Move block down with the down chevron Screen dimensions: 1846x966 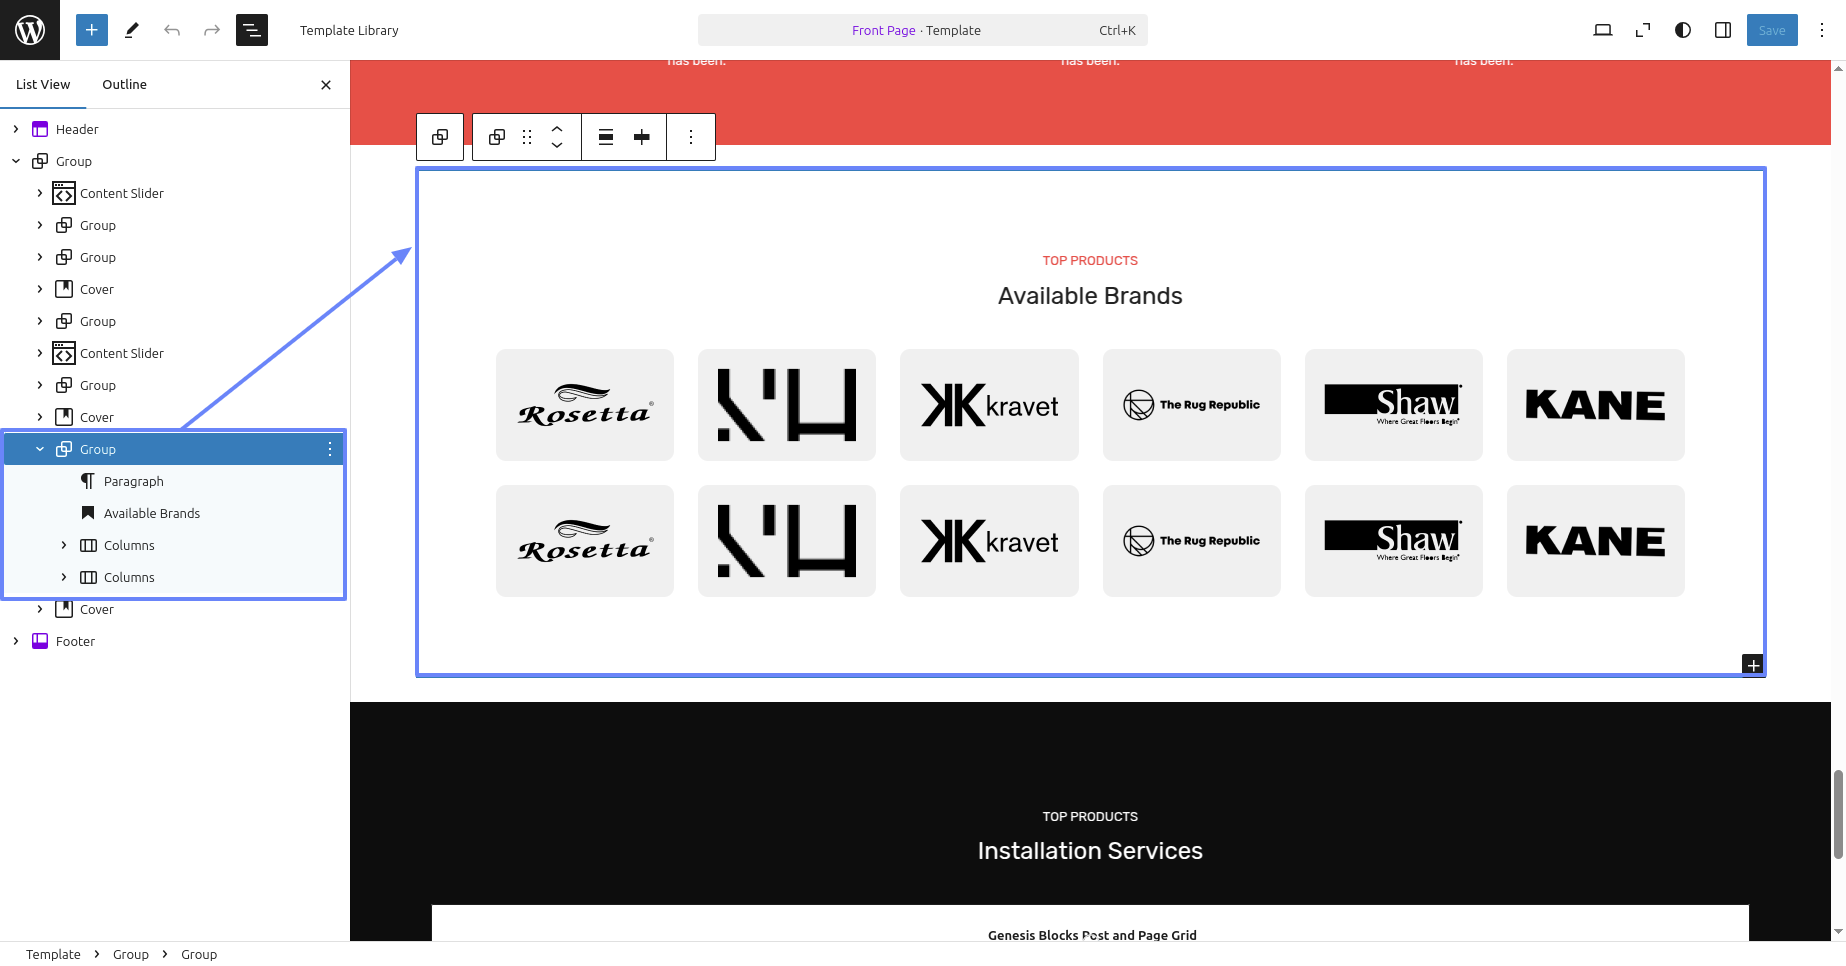[557, 146]
